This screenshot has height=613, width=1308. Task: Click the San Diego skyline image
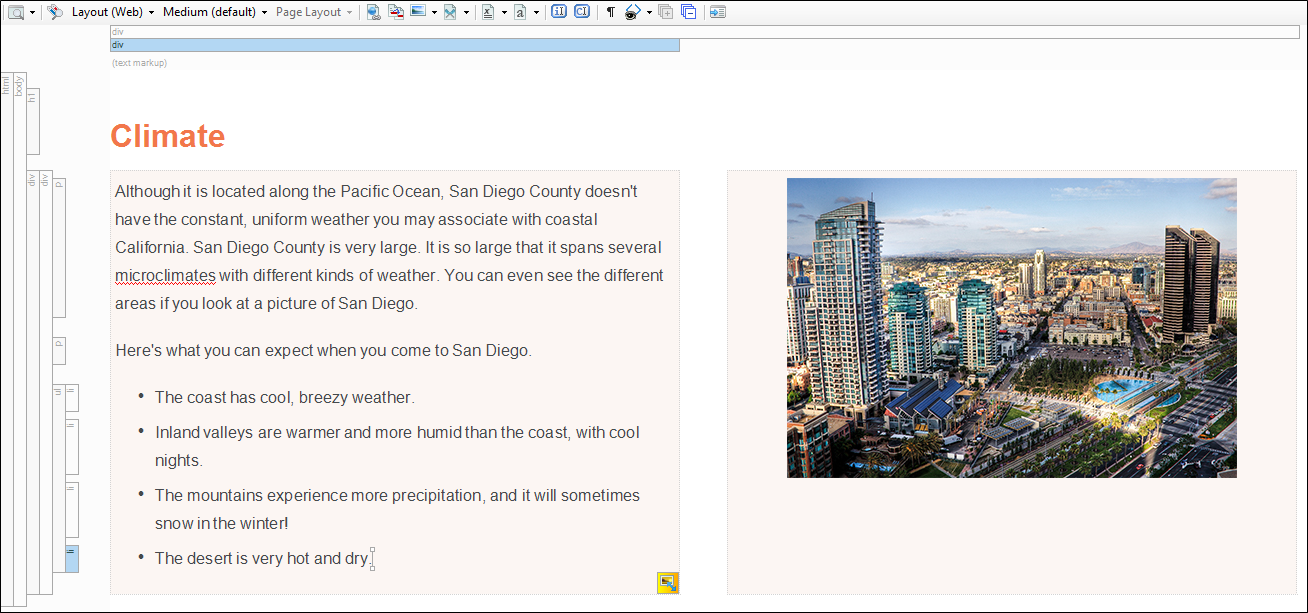tap(1012, 328)
